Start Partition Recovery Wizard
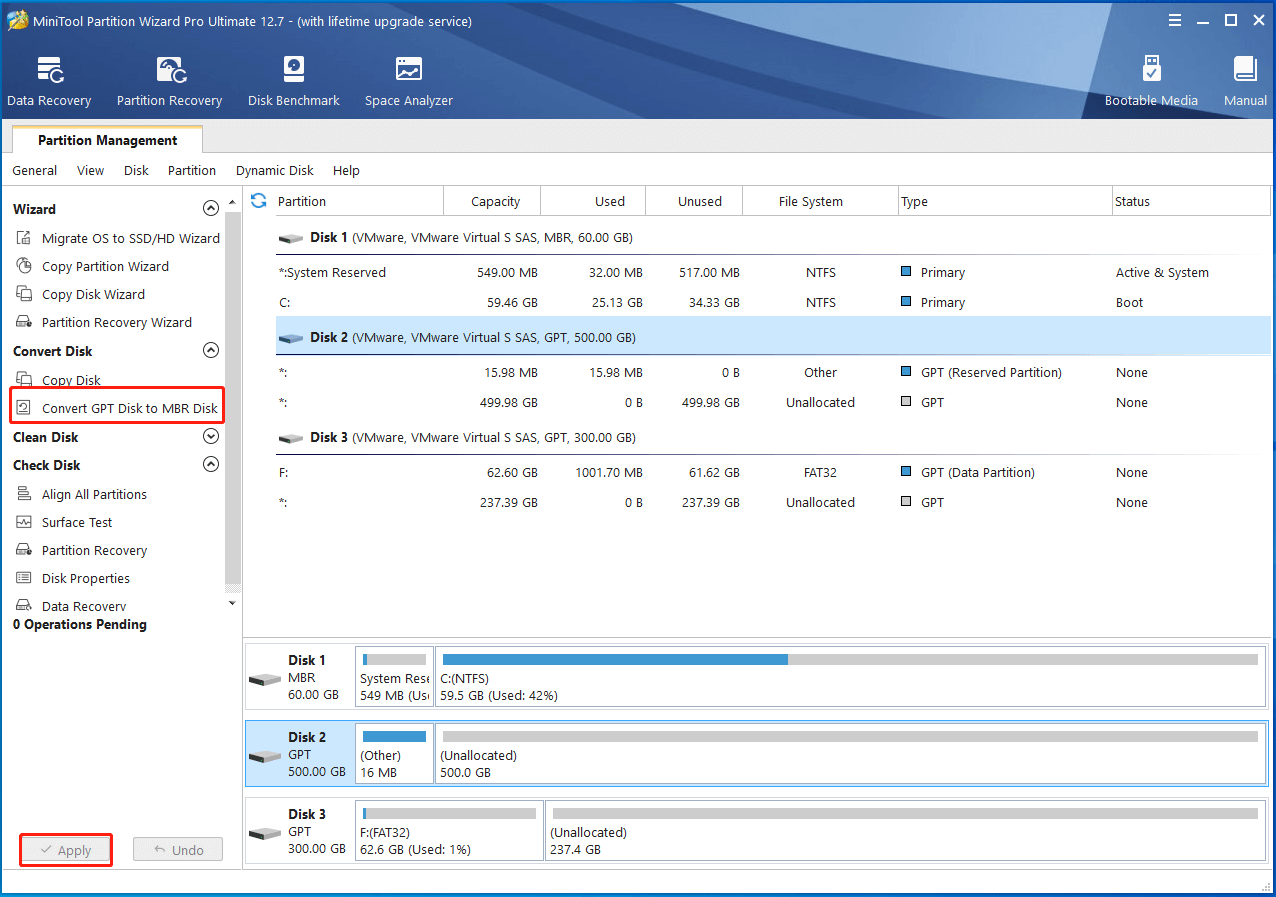The image size is (1276, 897). click(x=104, y=322)
